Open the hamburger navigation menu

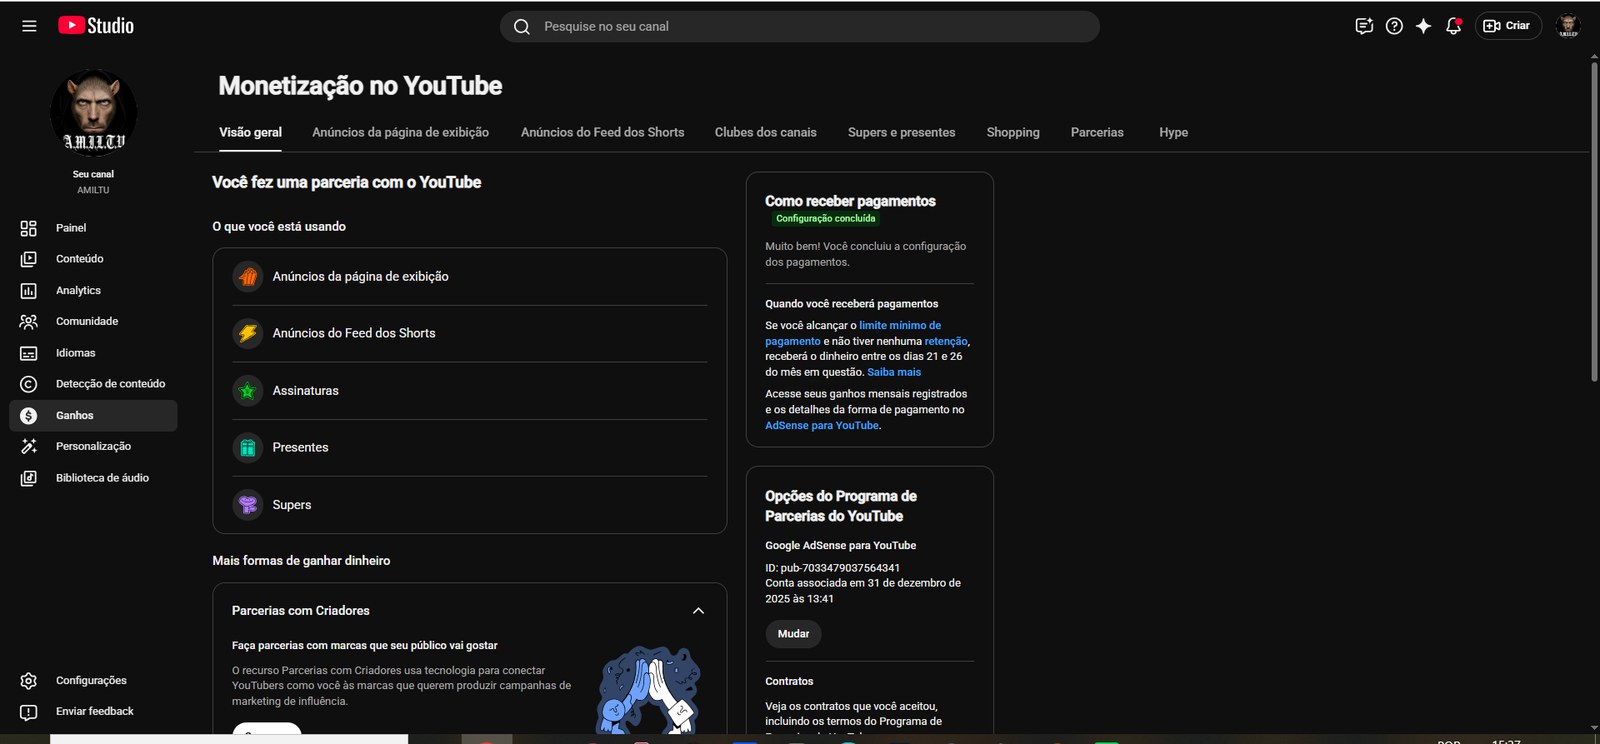point(29,26)
